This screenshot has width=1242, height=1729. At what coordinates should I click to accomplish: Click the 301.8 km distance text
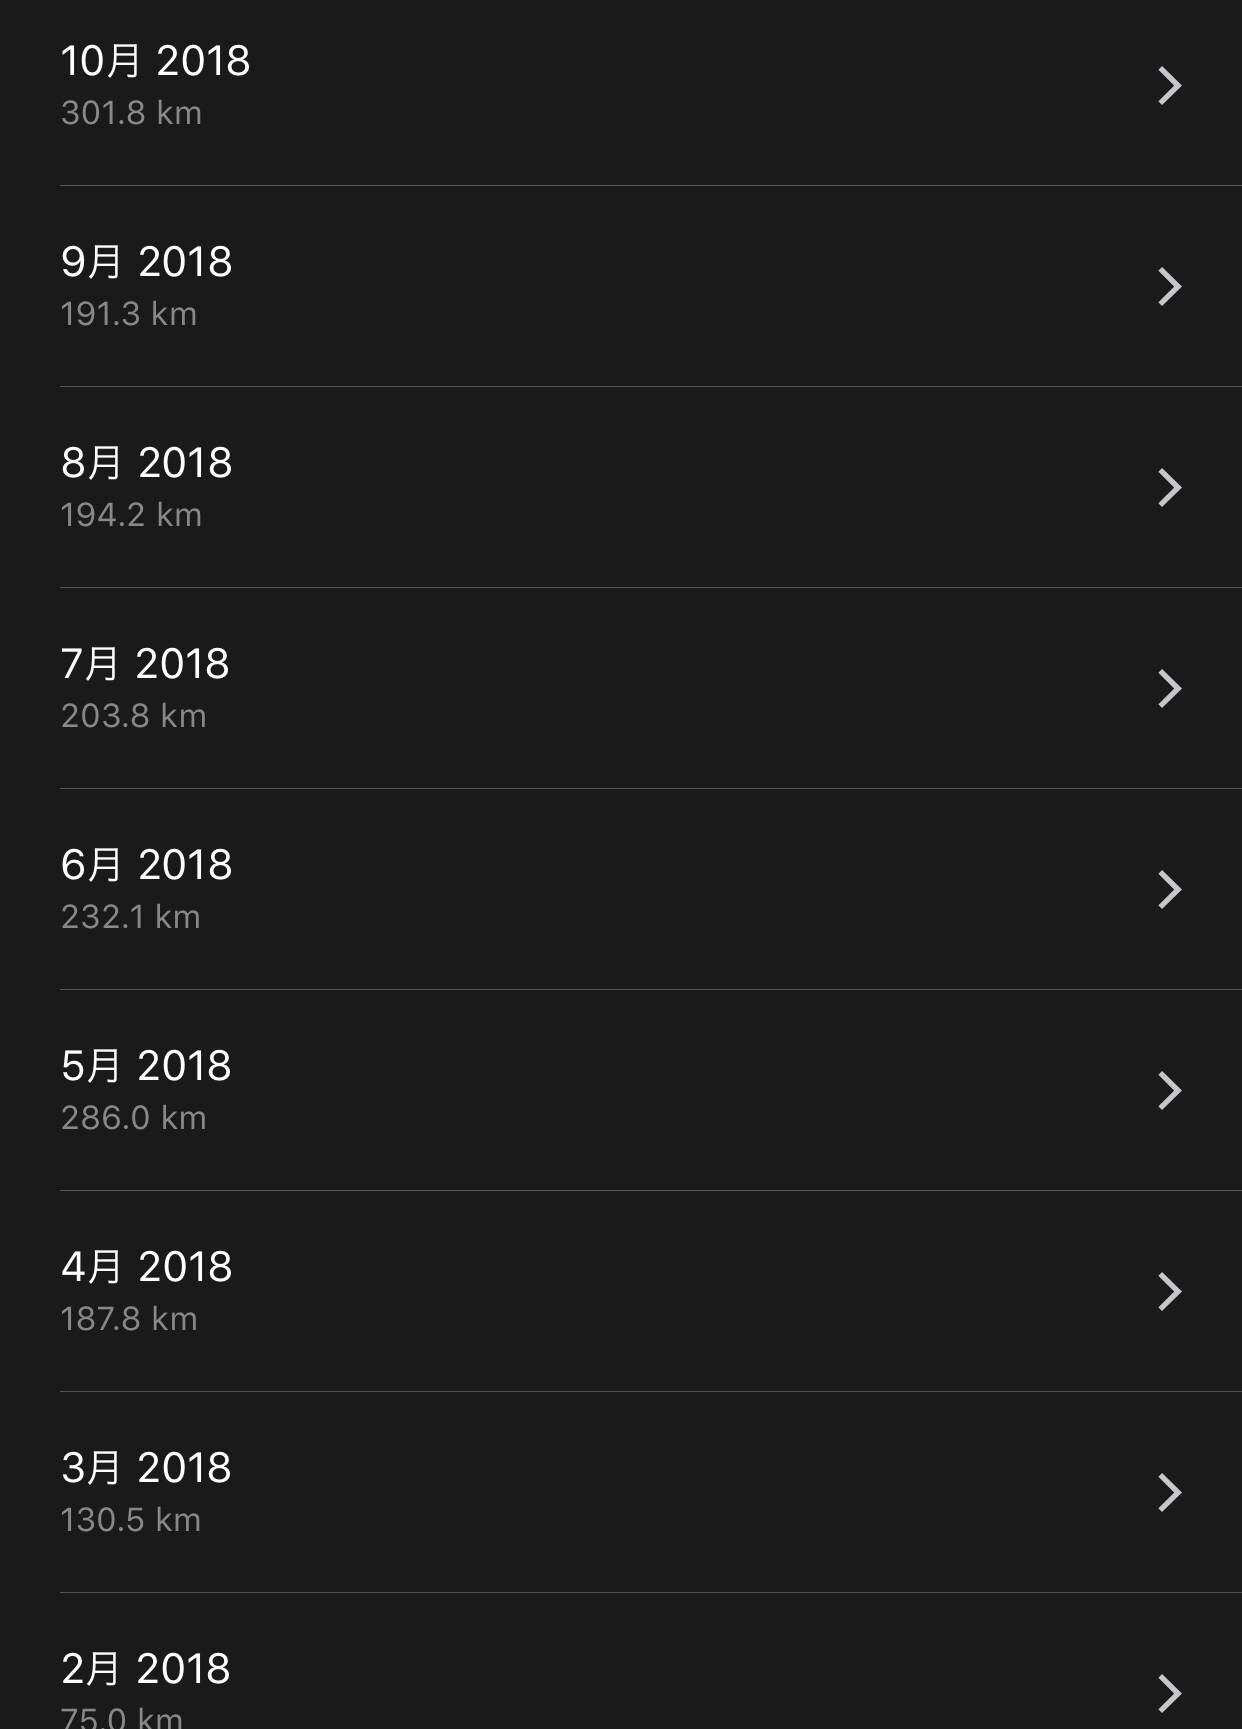(131, 113)
